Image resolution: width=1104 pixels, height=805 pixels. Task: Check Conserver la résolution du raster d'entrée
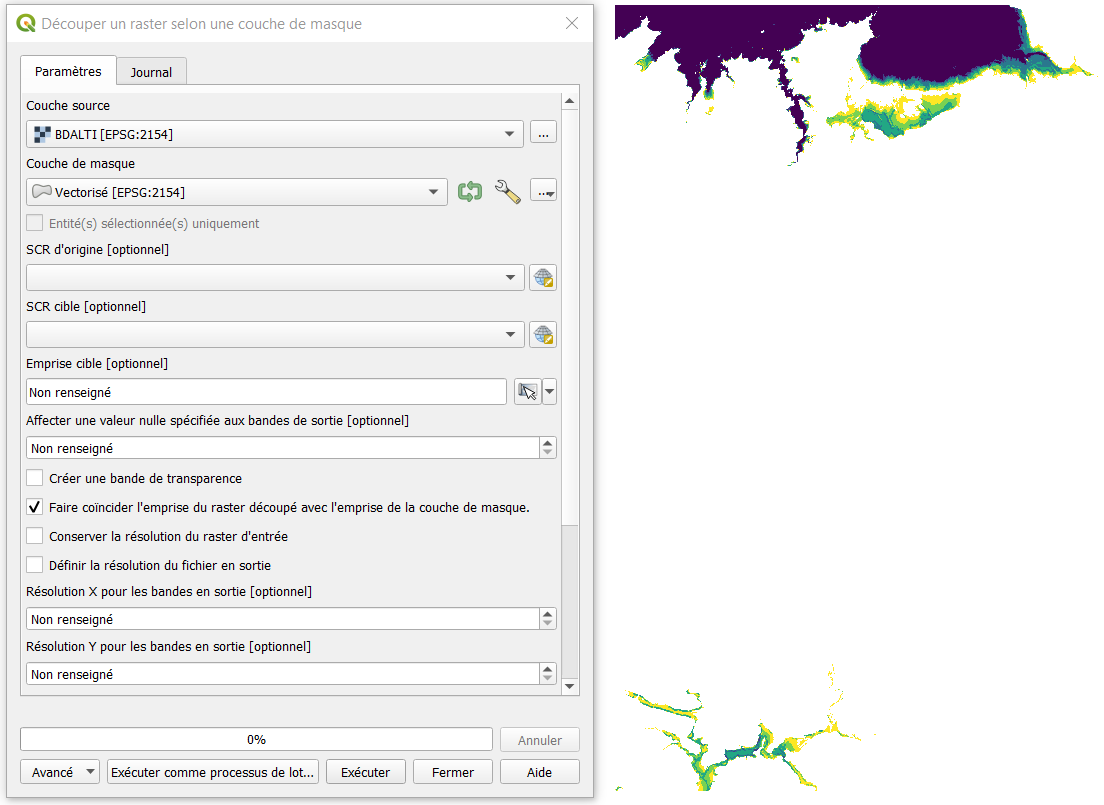(x=35, y=536)
